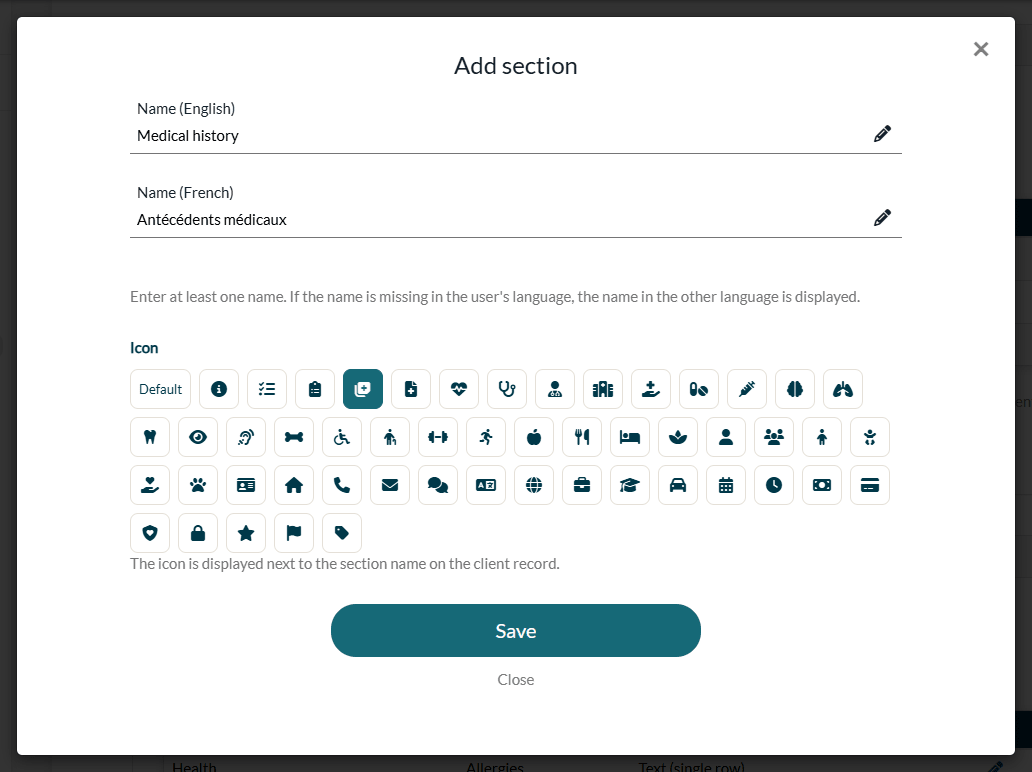Choose the fork and knife icon
The image size is (1032, 772).
(582, 437)
